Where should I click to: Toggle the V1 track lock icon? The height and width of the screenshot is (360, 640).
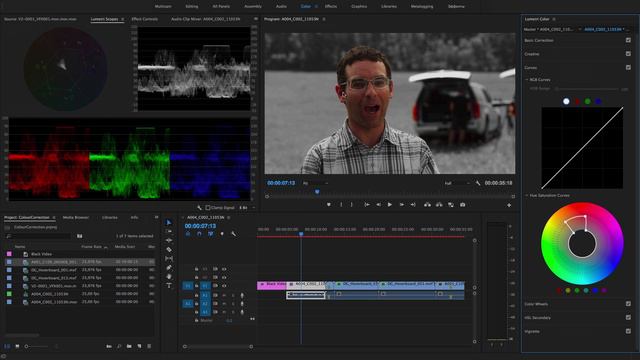[x=196, y=286]
